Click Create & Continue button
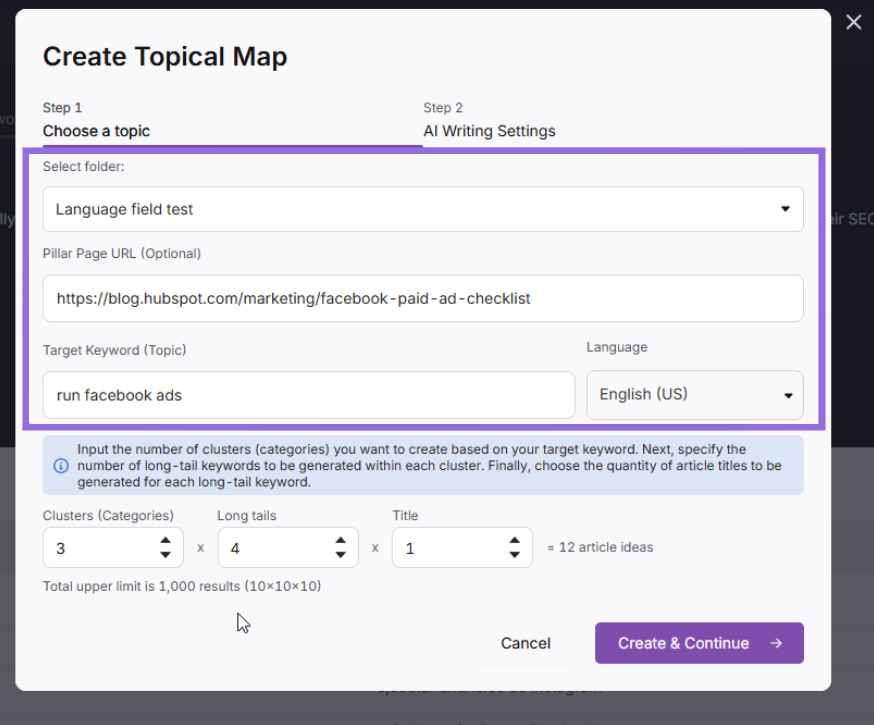The width and height of the screenshot is (874, 725). pos(699,643)
